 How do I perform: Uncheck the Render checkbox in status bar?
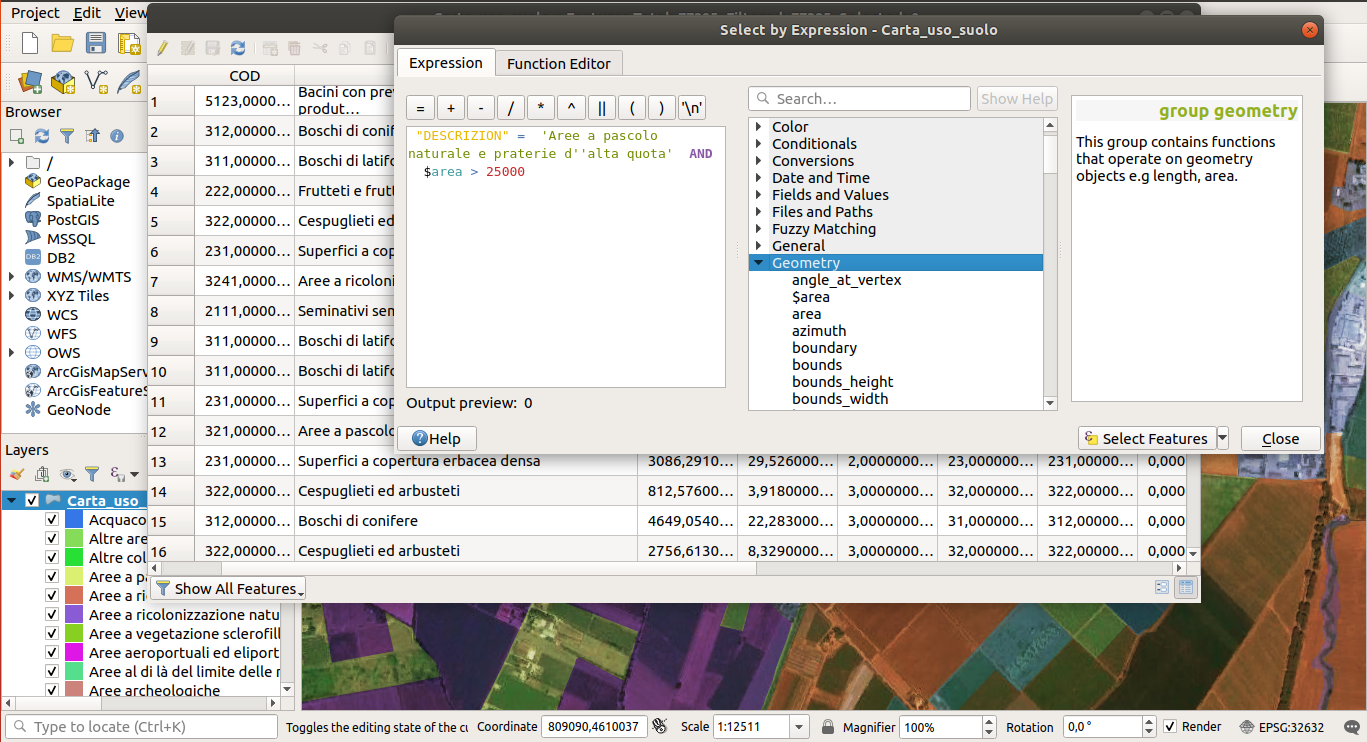[x=1170, y=727]
